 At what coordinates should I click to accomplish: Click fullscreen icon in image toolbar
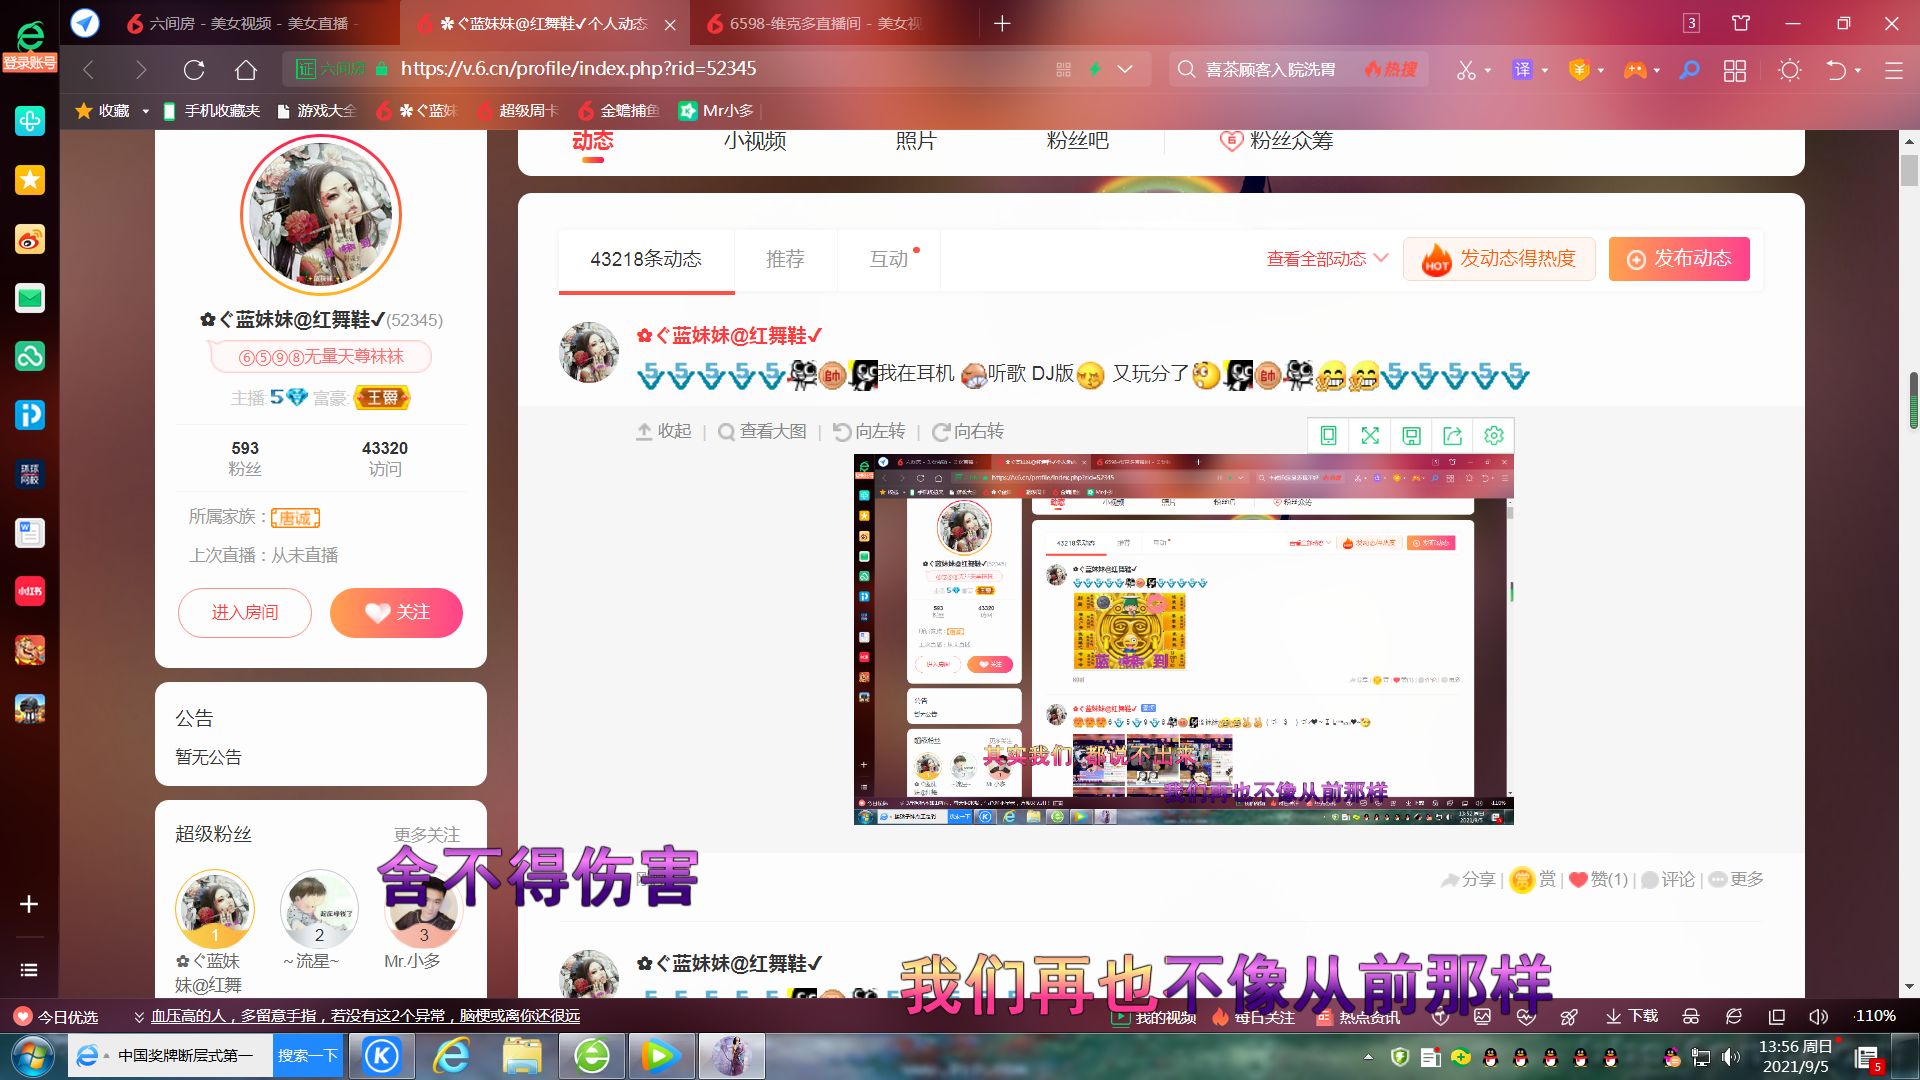(x=1370, y=435)
